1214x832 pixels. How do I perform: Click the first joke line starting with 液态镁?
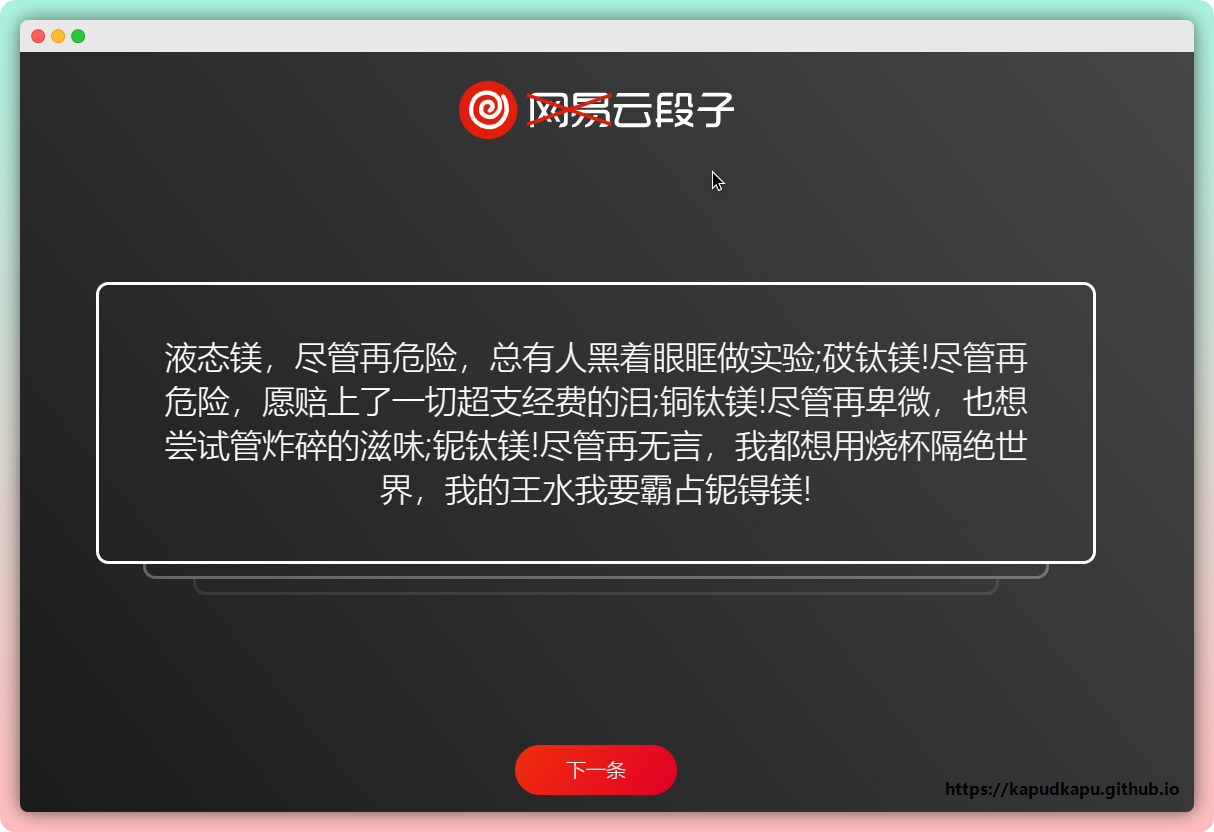coord(595,358)
